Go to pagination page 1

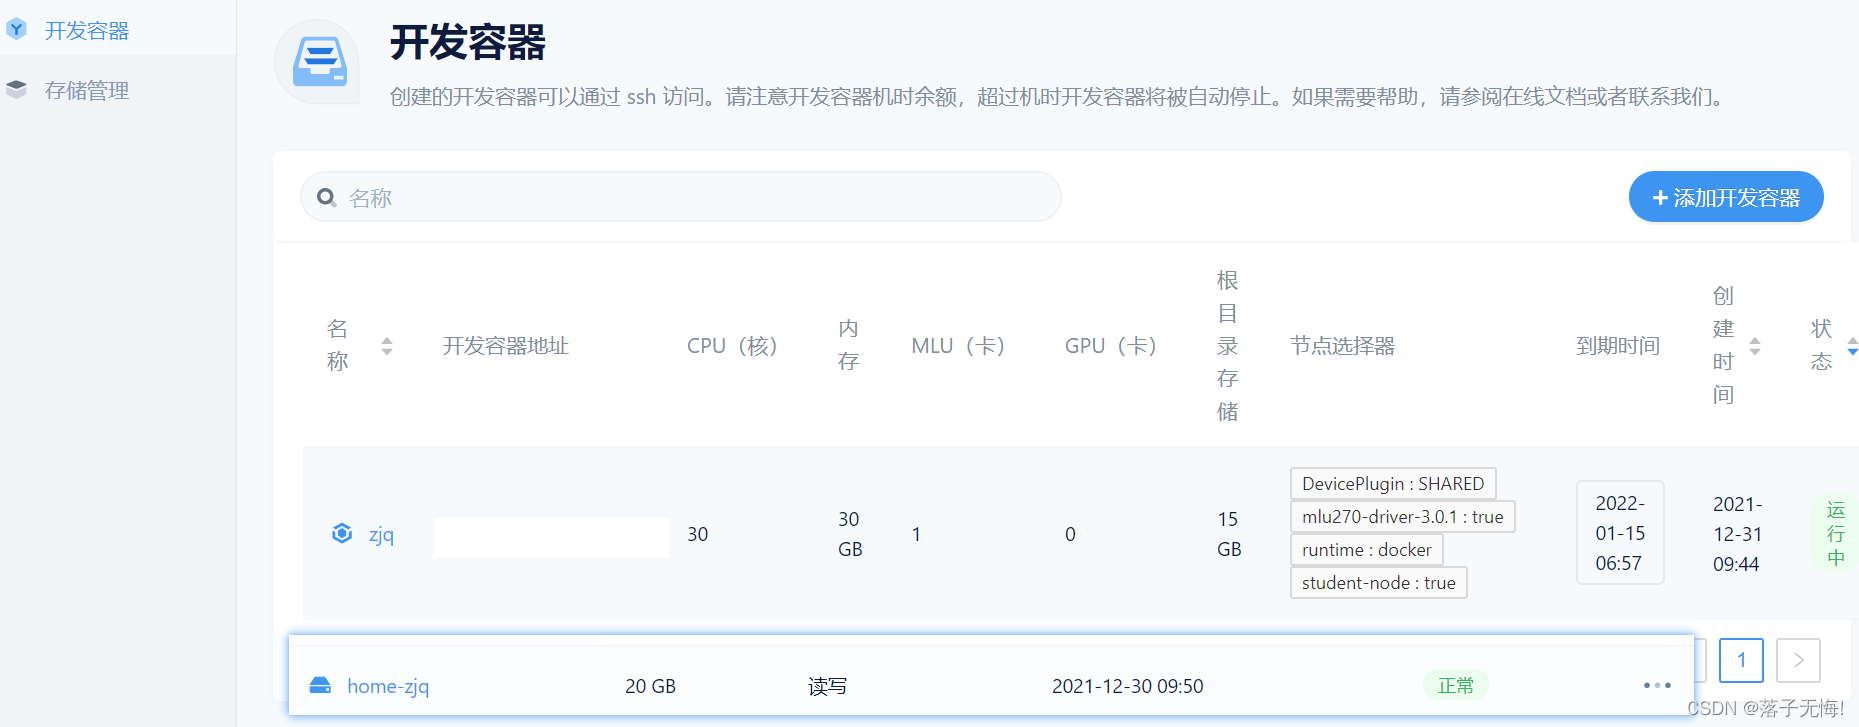point(1741,660)
